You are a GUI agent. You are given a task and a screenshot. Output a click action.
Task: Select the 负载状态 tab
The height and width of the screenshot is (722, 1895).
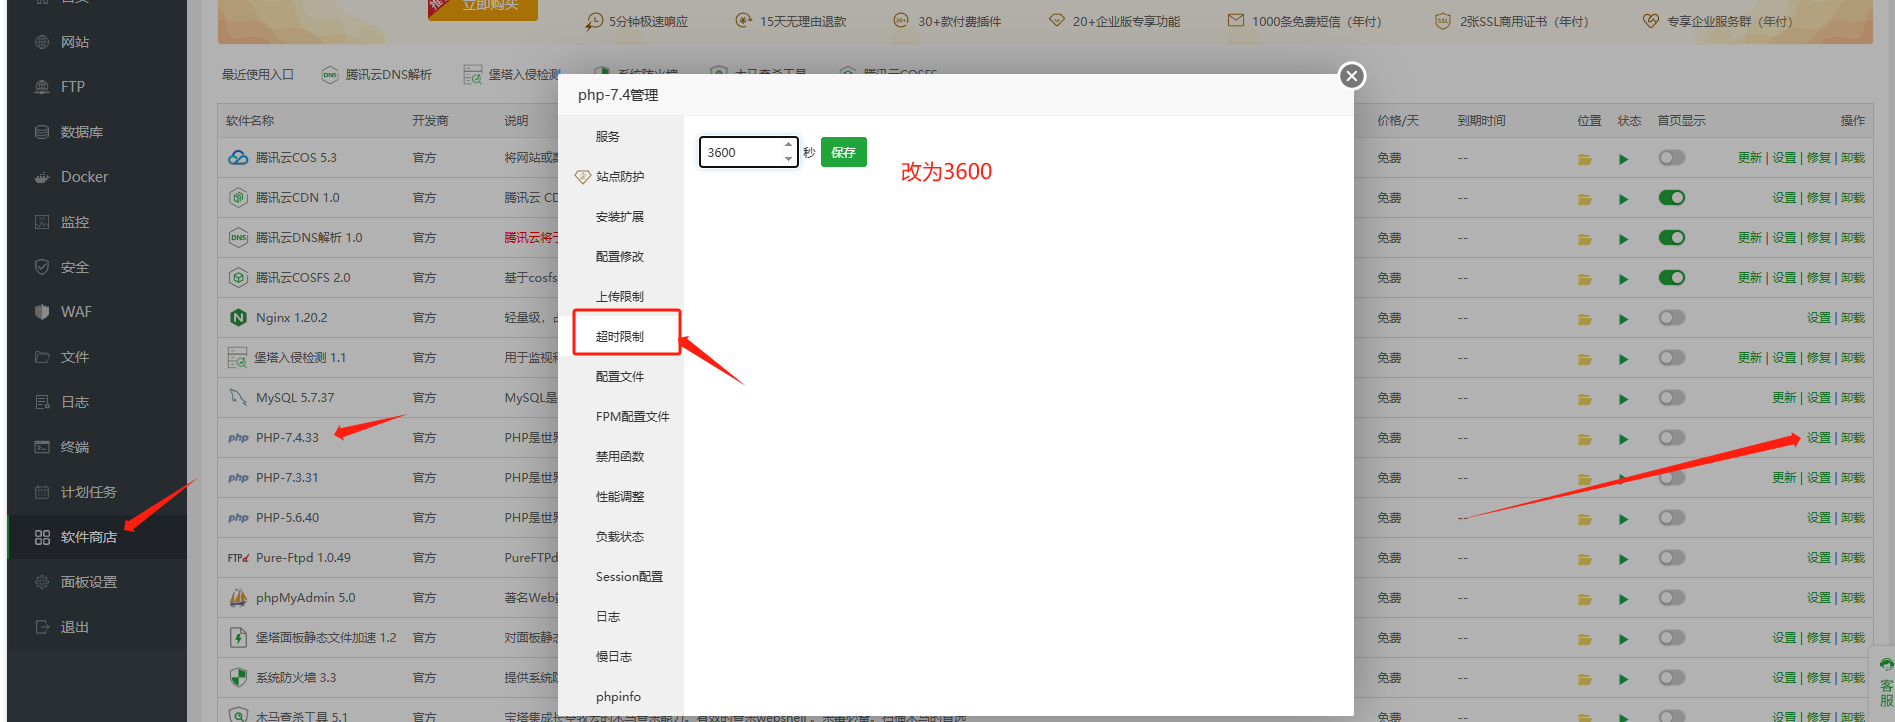point(620,537)
